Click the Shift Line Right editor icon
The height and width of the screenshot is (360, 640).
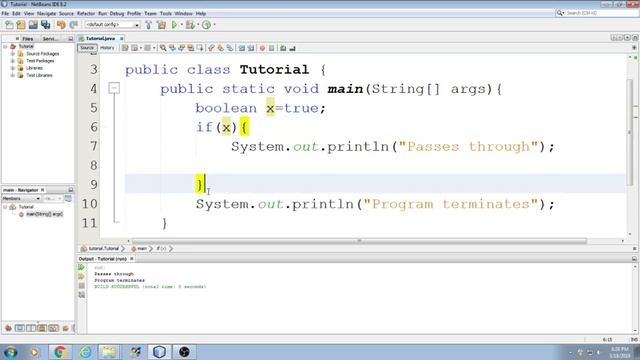pos(251,48)
